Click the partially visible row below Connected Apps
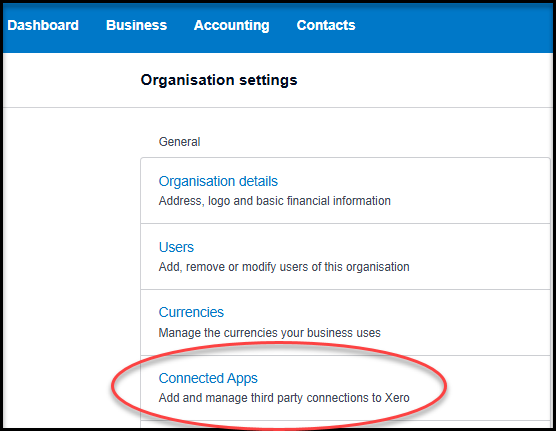556x431 pixels. (345, 424)
